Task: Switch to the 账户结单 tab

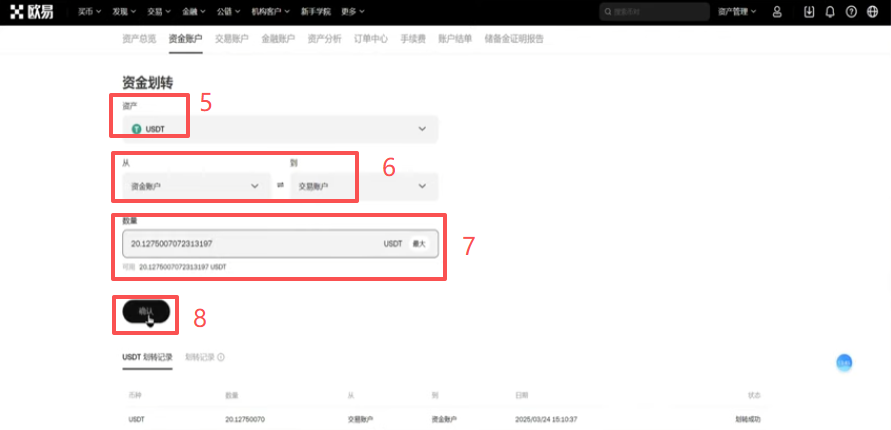Action: [455, 39]
